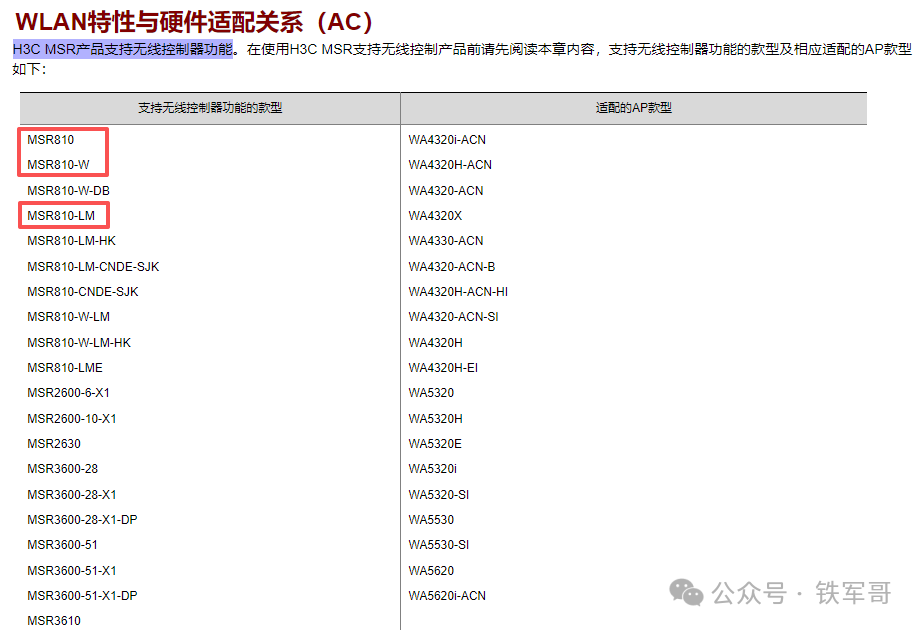921x630 pixels.
Task: Click the 支持无线控制器功能的款型 column header
Action: tap(210, 107)
